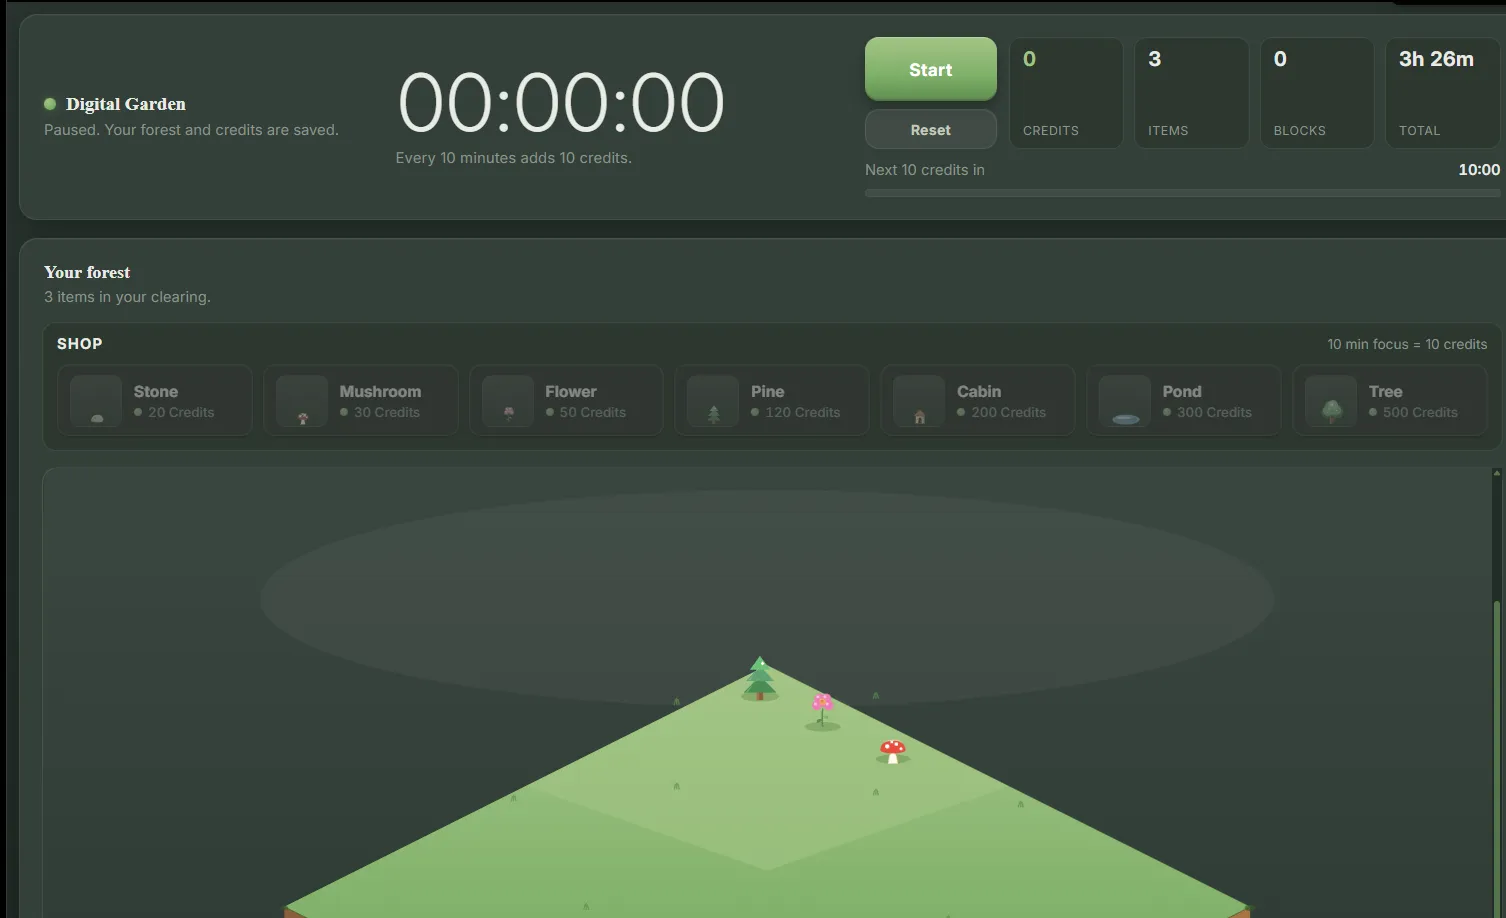The image size is (1506, 918).
Task: Select the Tree icon in the shop
Action: pyautogui.click(x=1331, y=401)
